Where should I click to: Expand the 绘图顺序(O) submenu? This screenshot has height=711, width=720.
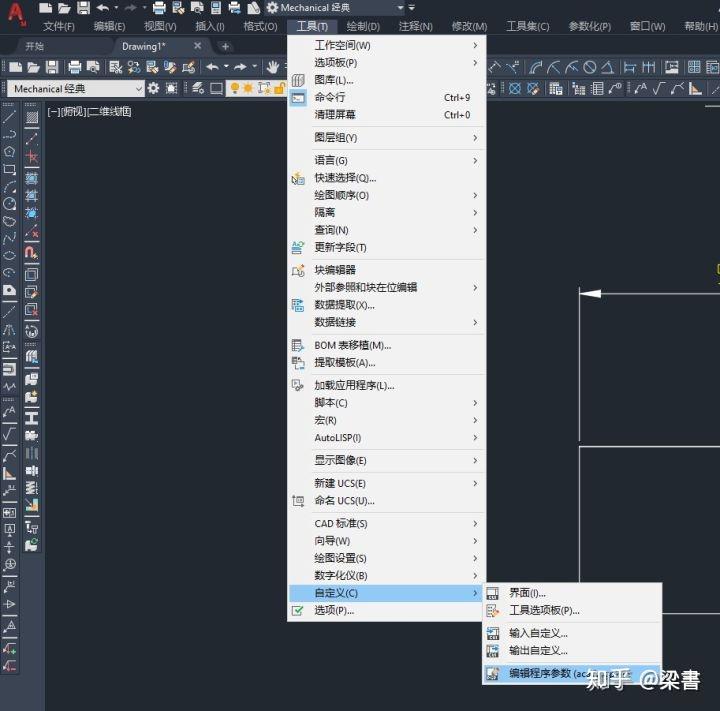point(387,196)
